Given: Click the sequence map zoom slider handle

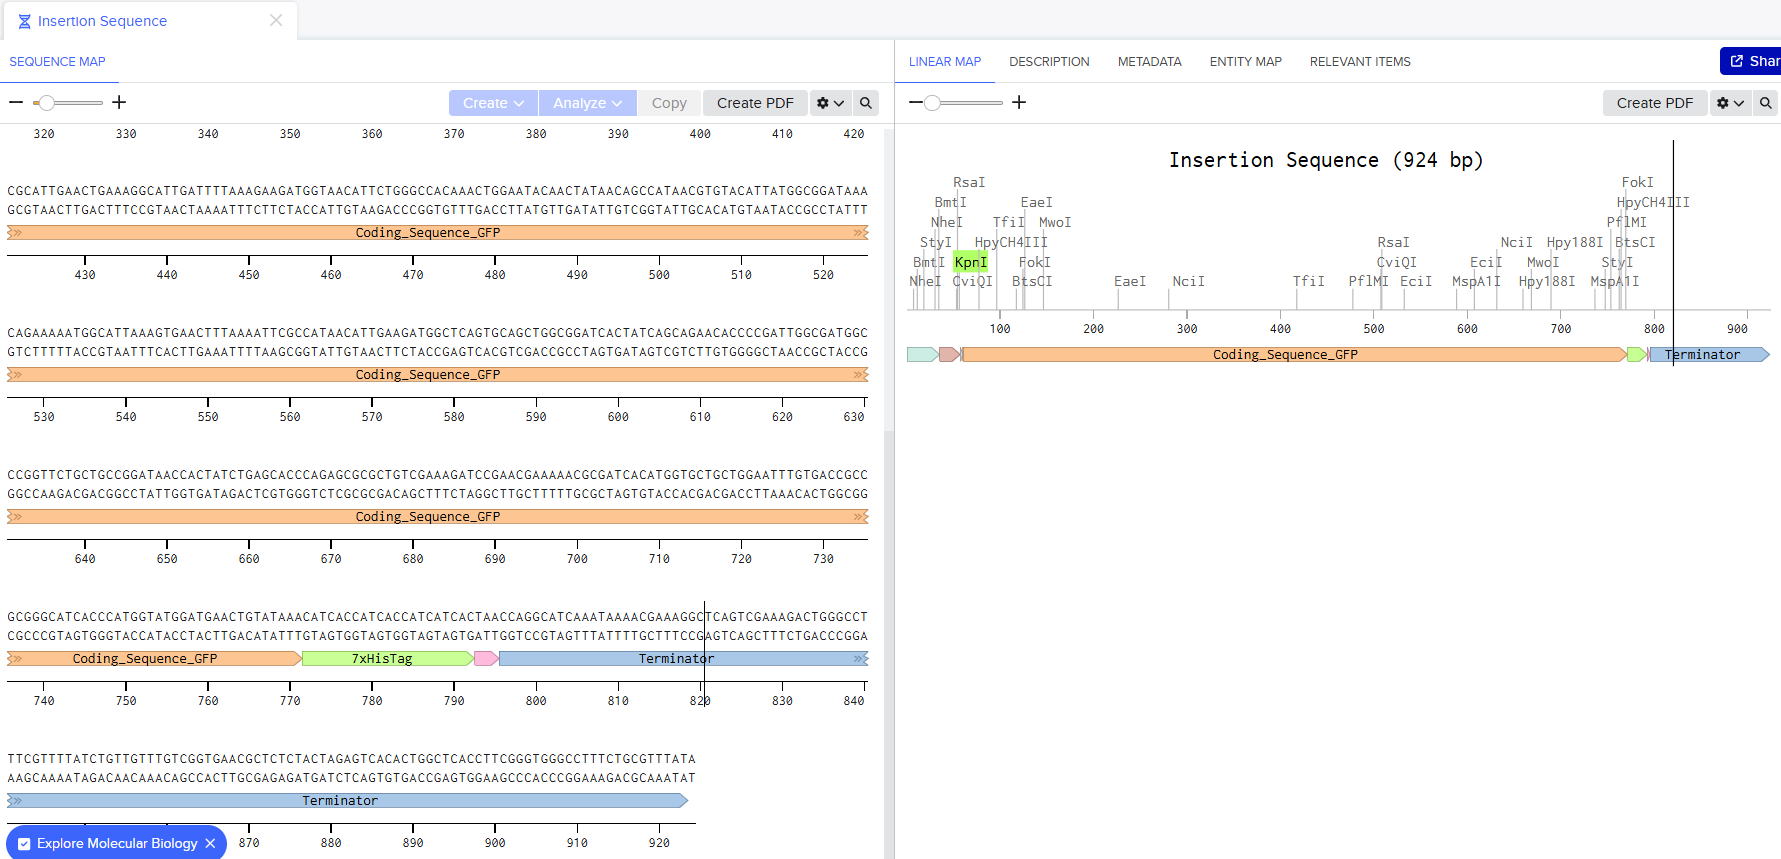Looking at the screenshot, I should pyautogui.click(x=46, y=103).
